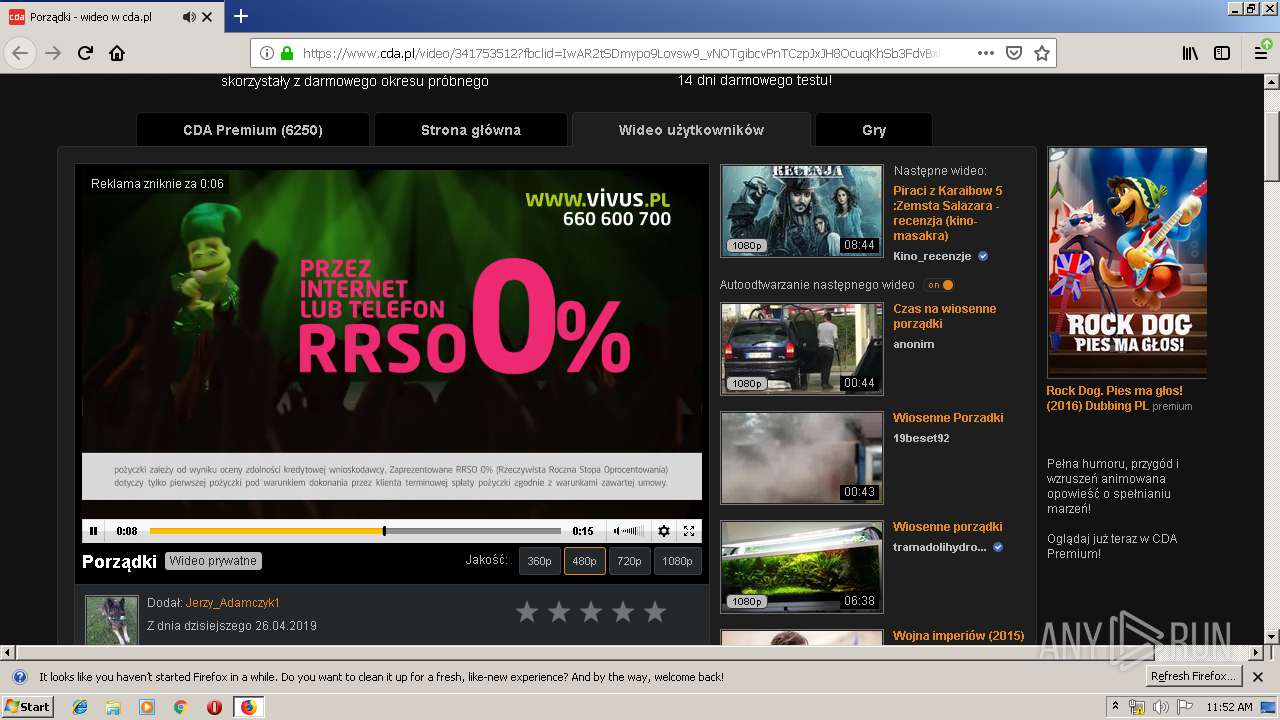Image resolution: width=1280 pixels, height=720 pixels.
Task: Open Wideo użytkowników tab
Action: [691, 130]
